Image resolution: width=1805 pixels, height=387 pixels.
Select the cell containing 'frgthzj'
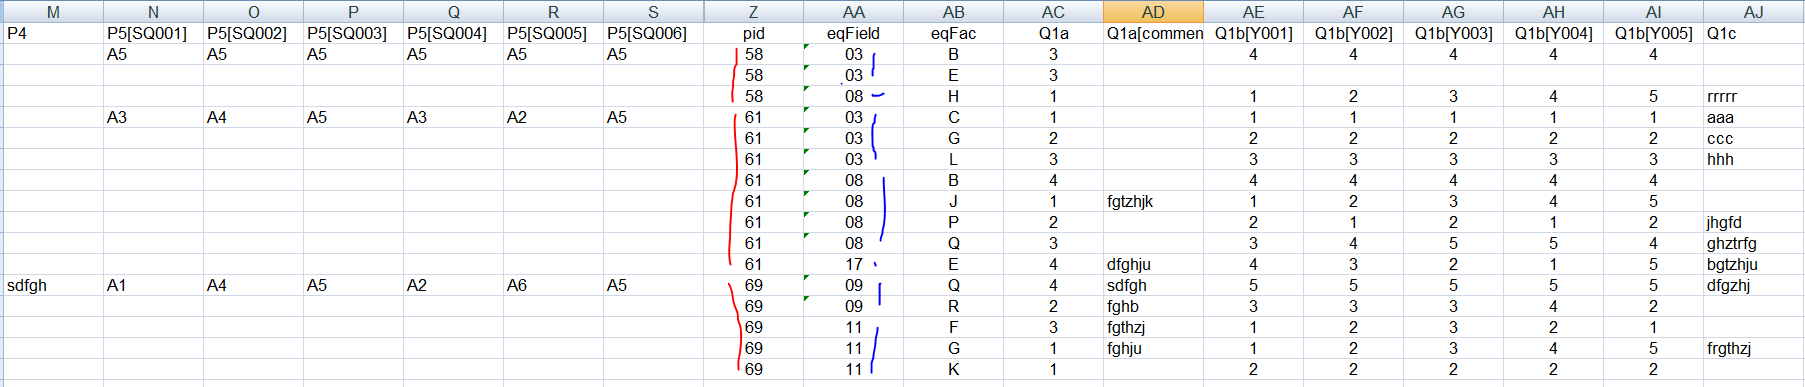(1753, 348)
